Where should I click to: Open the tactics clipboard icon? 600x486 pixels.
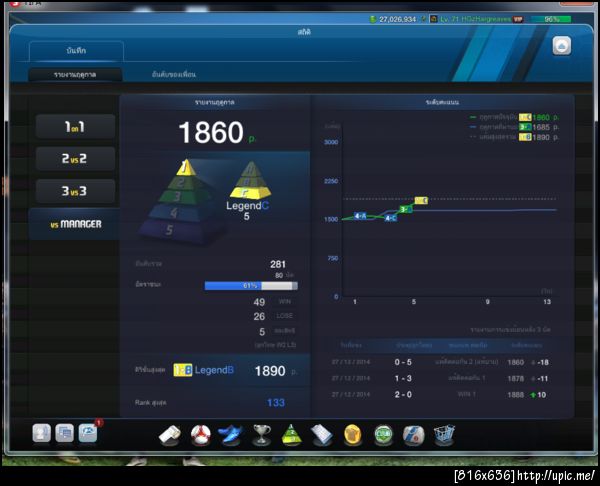click(322, 435)
